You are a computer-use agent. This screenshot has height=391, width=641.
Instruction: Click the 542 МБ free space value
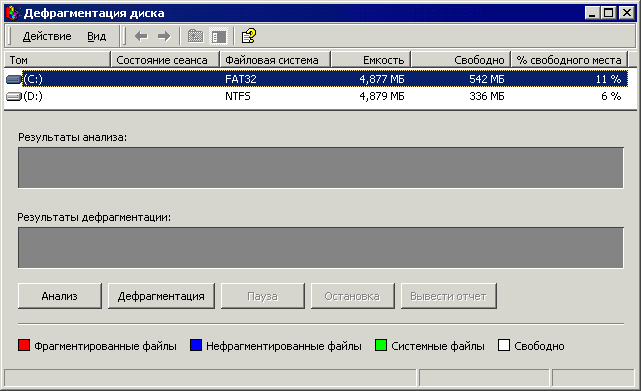486,79
